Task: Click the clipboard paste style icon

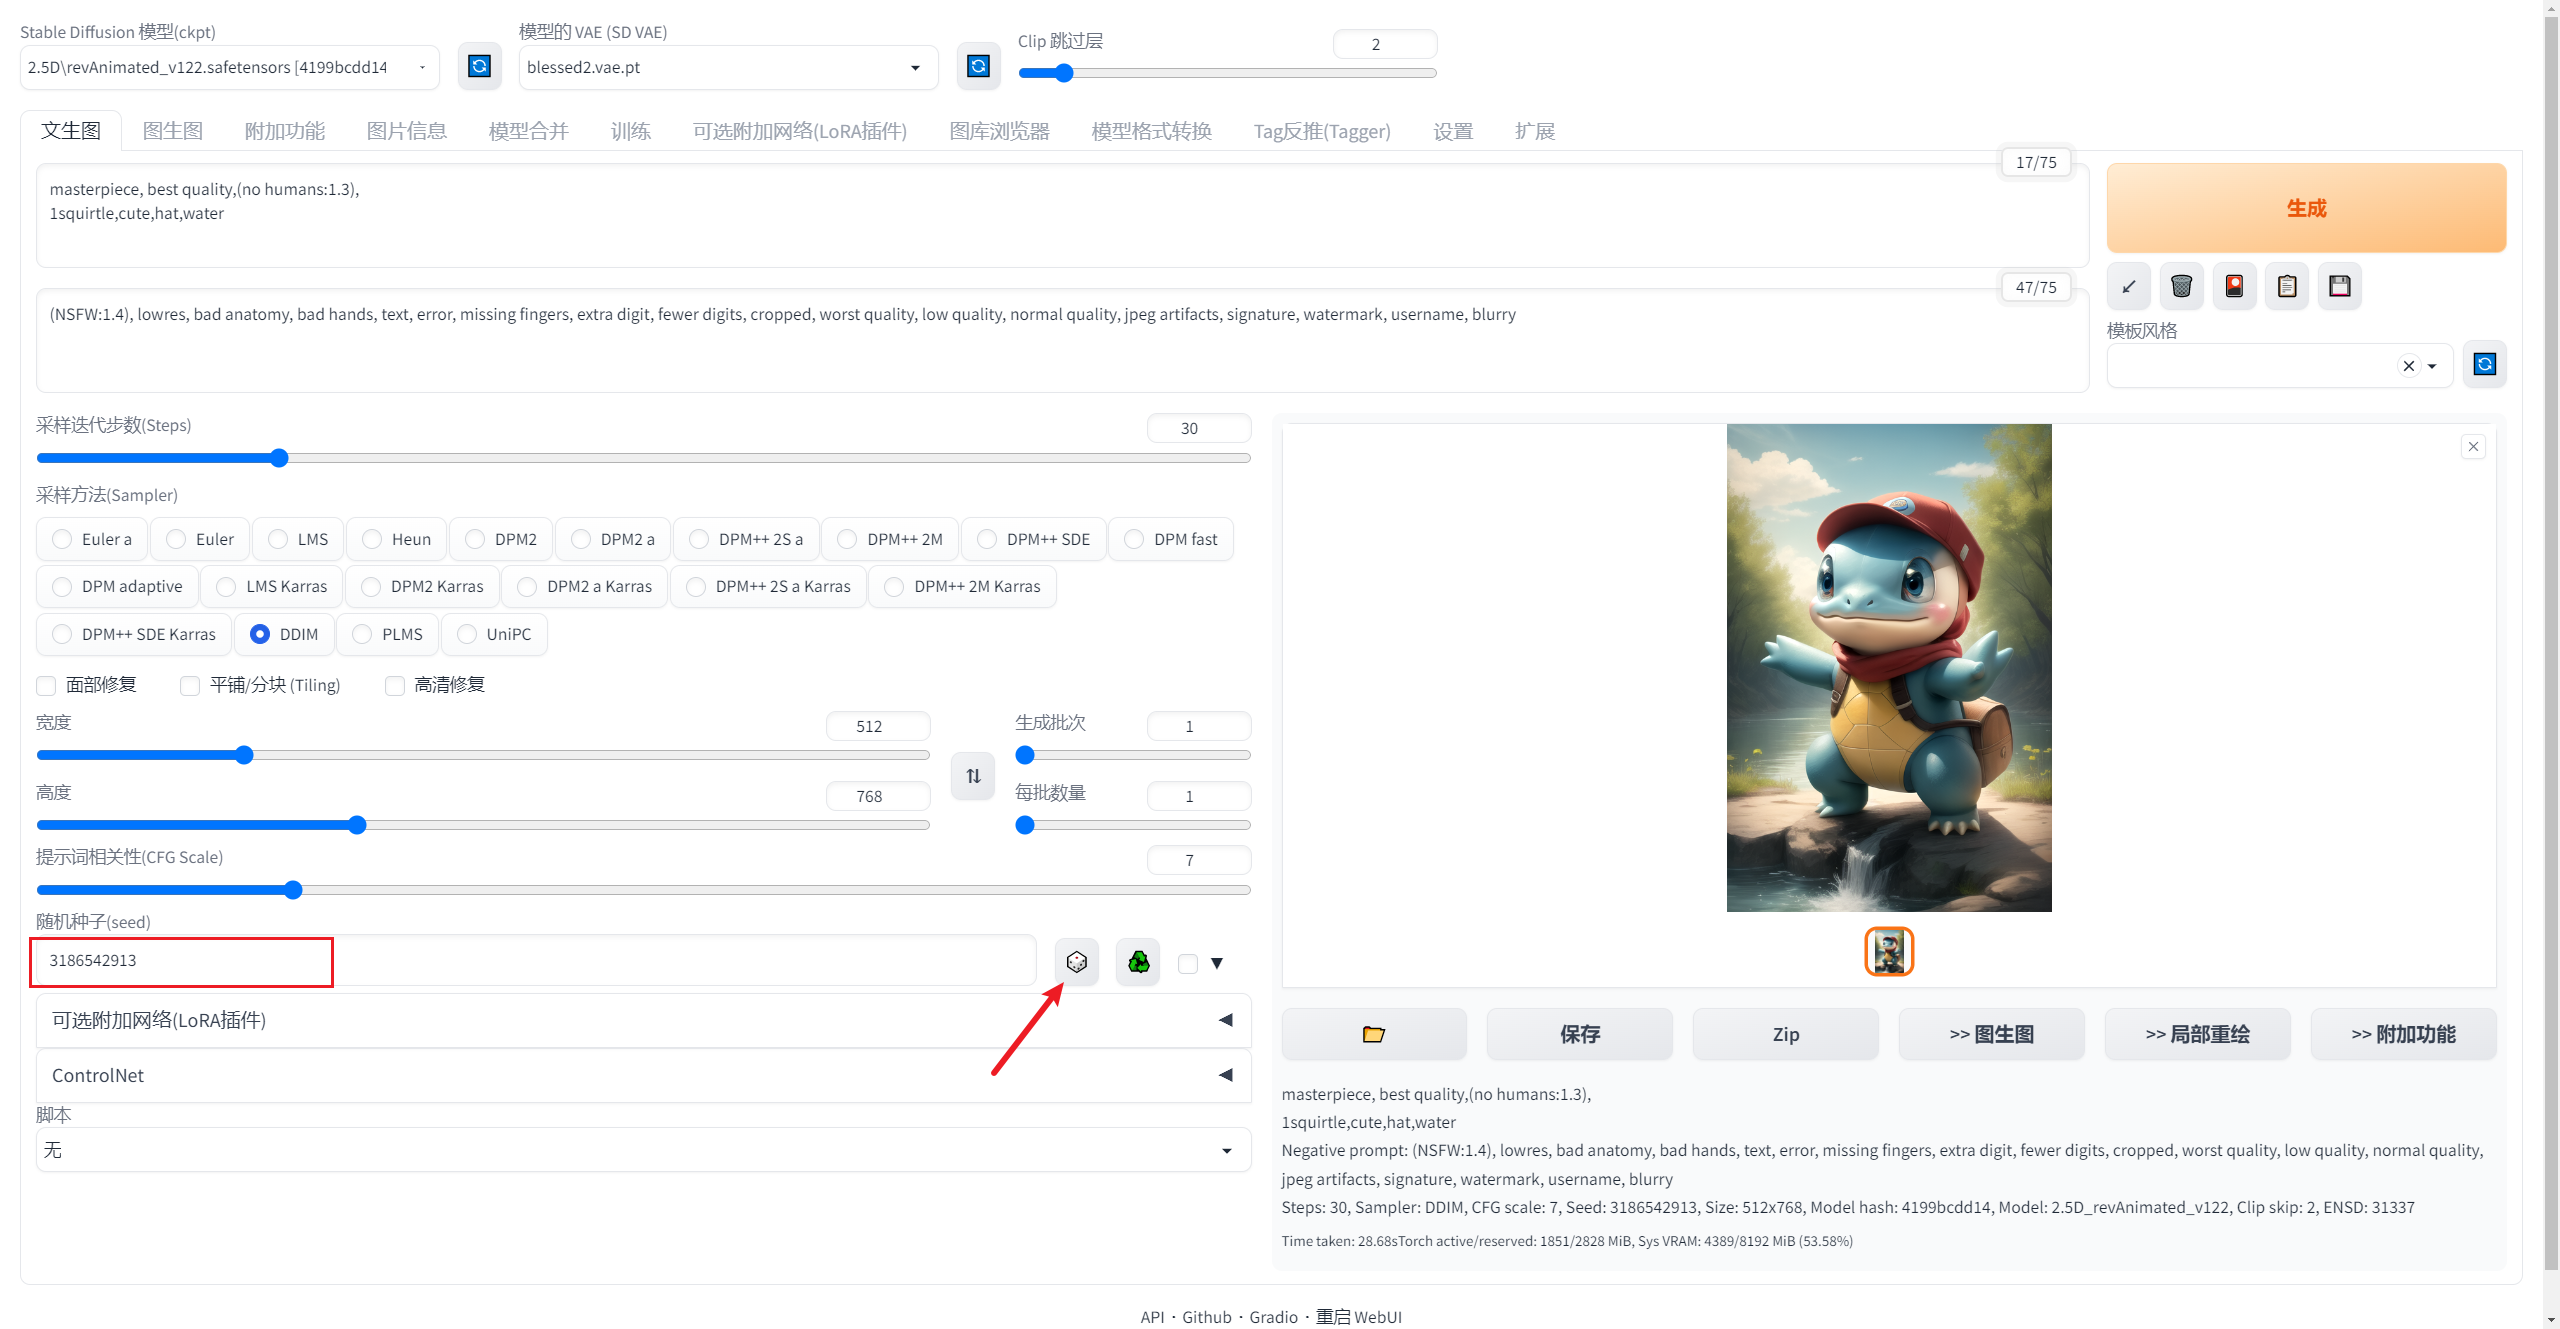Action: click(2287, 287)
